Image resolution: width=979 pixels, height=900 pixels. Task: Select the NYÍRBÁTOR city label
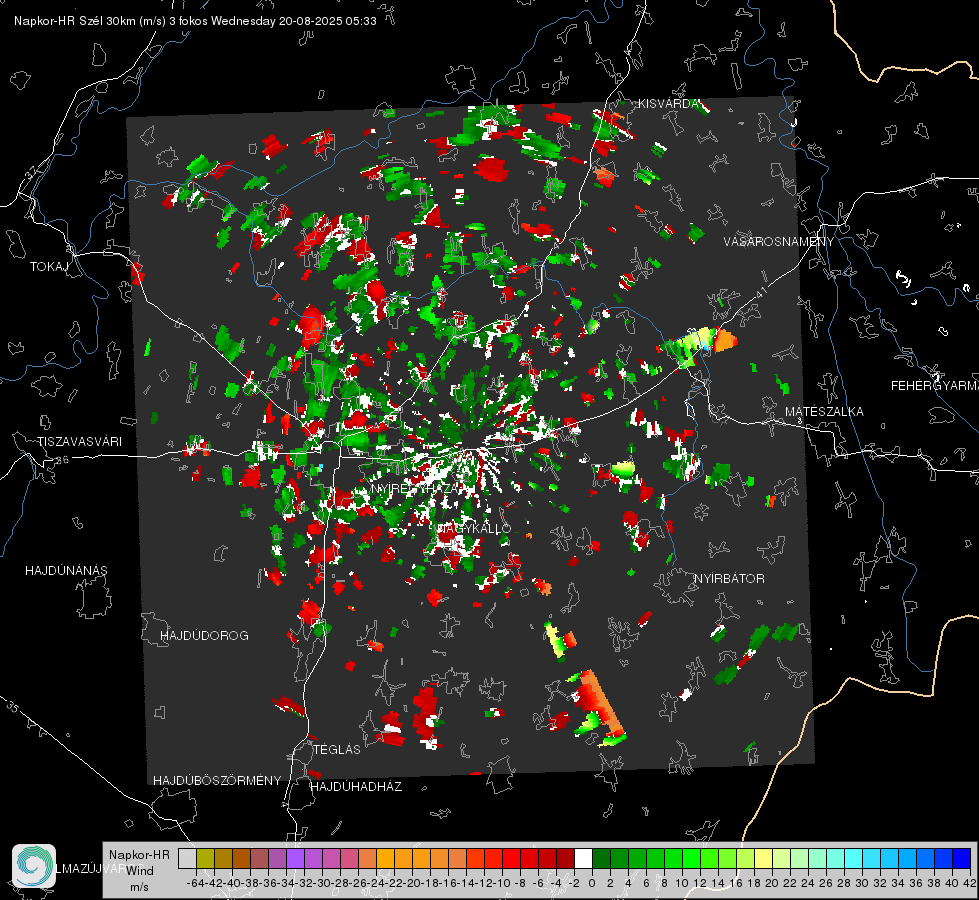729,579
